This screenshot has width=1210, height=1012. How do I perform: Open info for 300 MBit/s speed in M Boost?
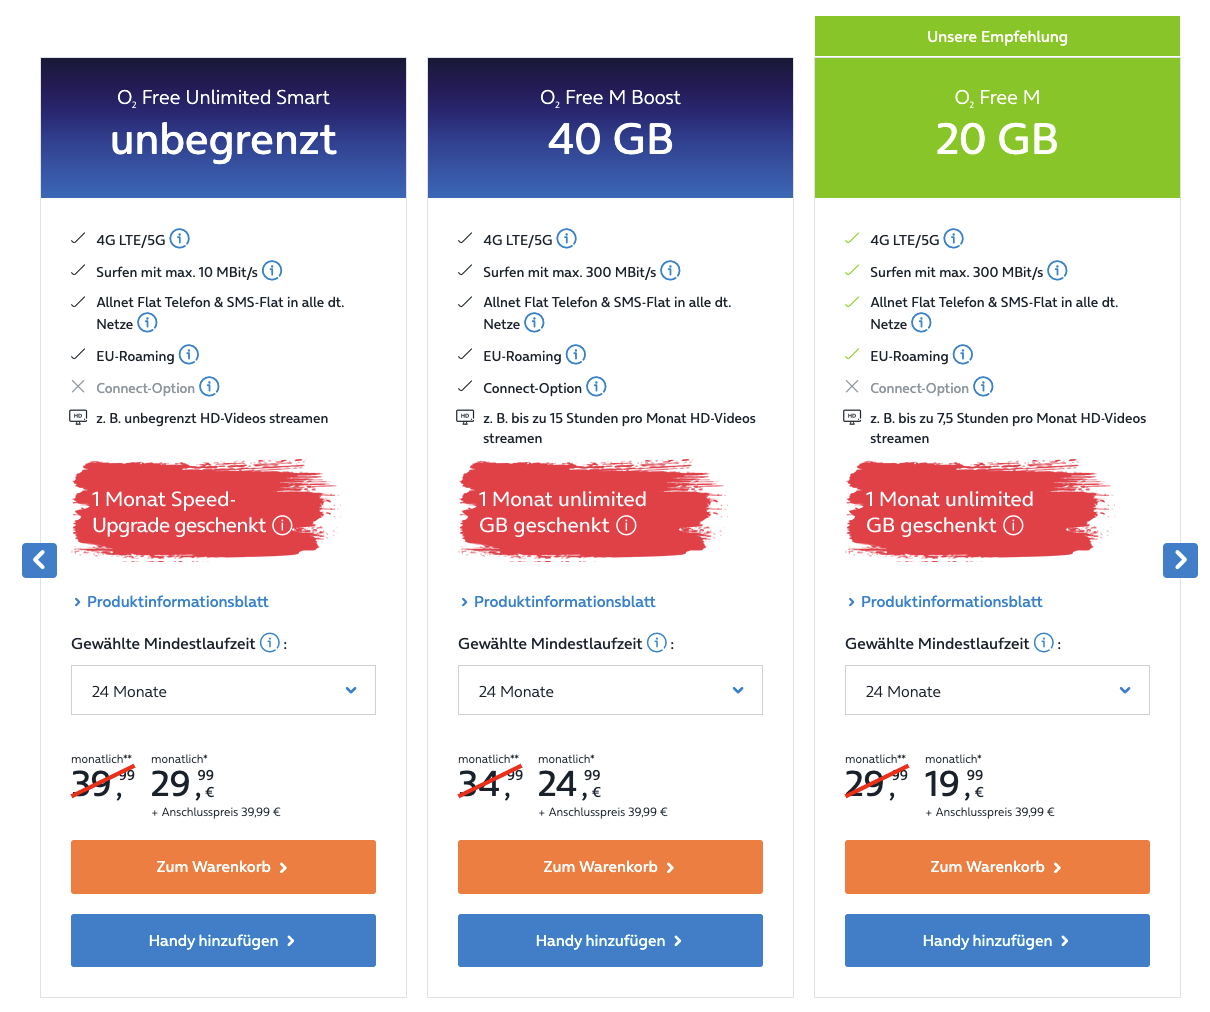tap(670, 271)
